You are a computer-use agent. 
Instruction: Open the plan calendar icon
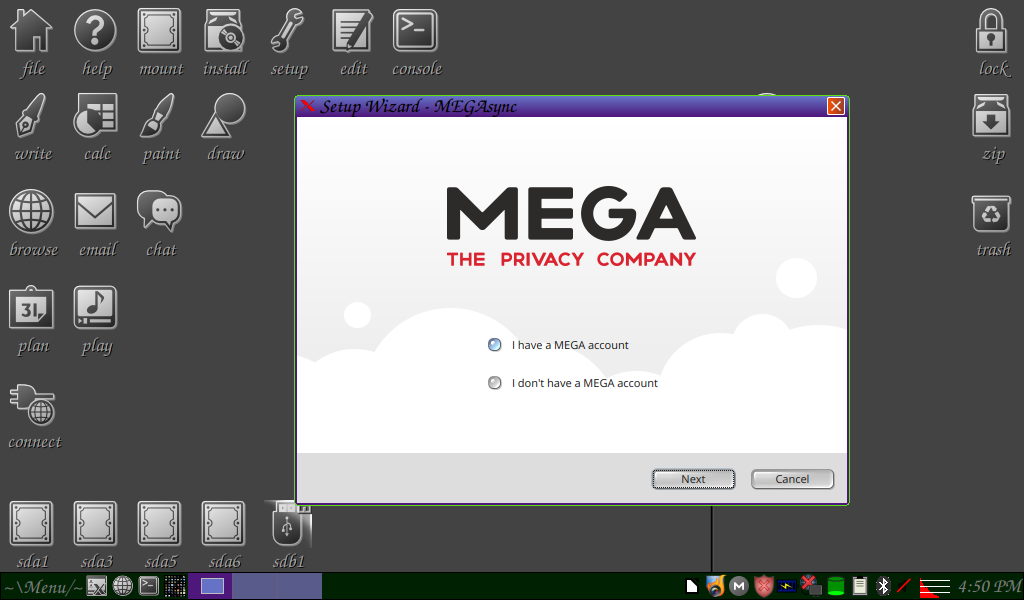32,320
